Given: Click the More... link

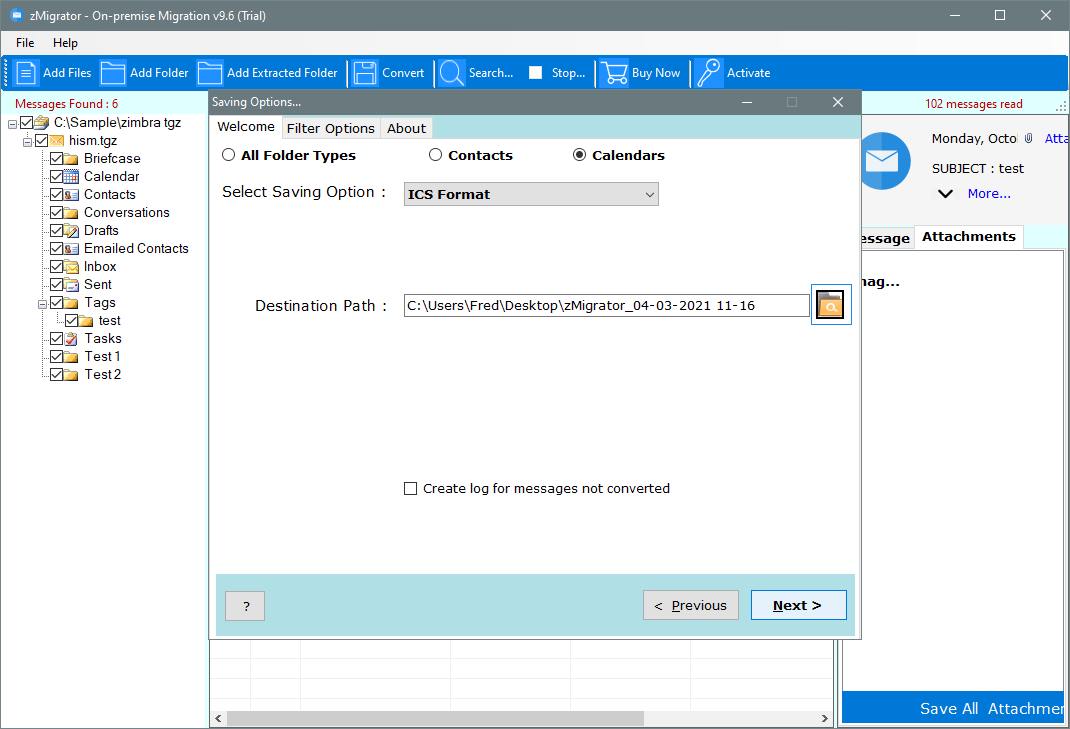Looking at the screenshot, I should [x=989, y=194].
